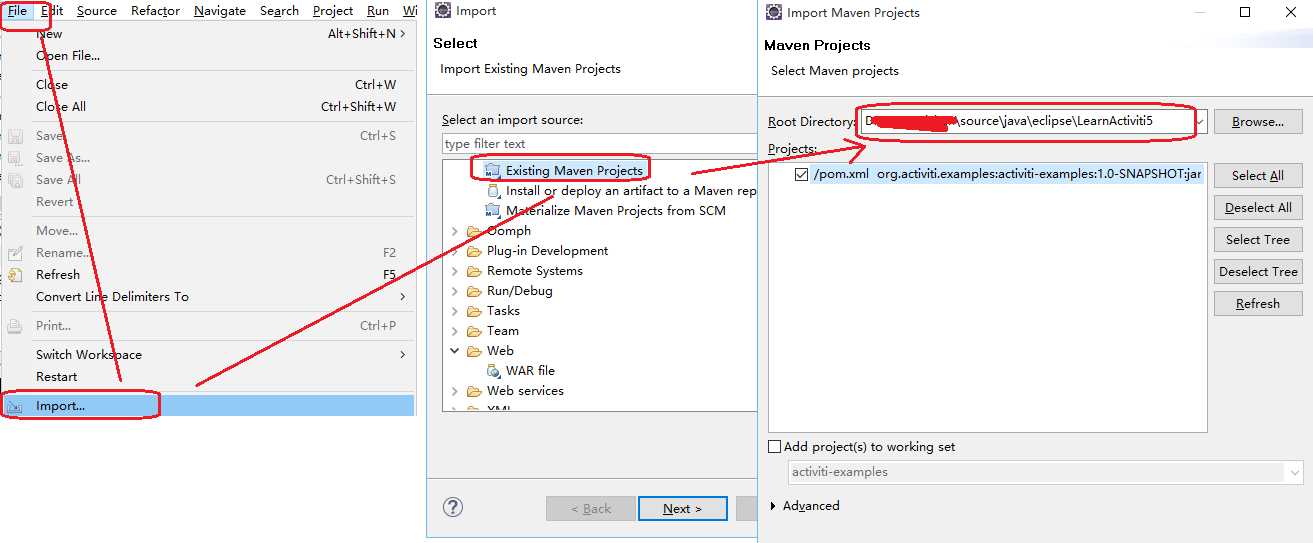Select WAR file import source
The height and width of the screenshot is (543, 1313).
pos(530,370)
